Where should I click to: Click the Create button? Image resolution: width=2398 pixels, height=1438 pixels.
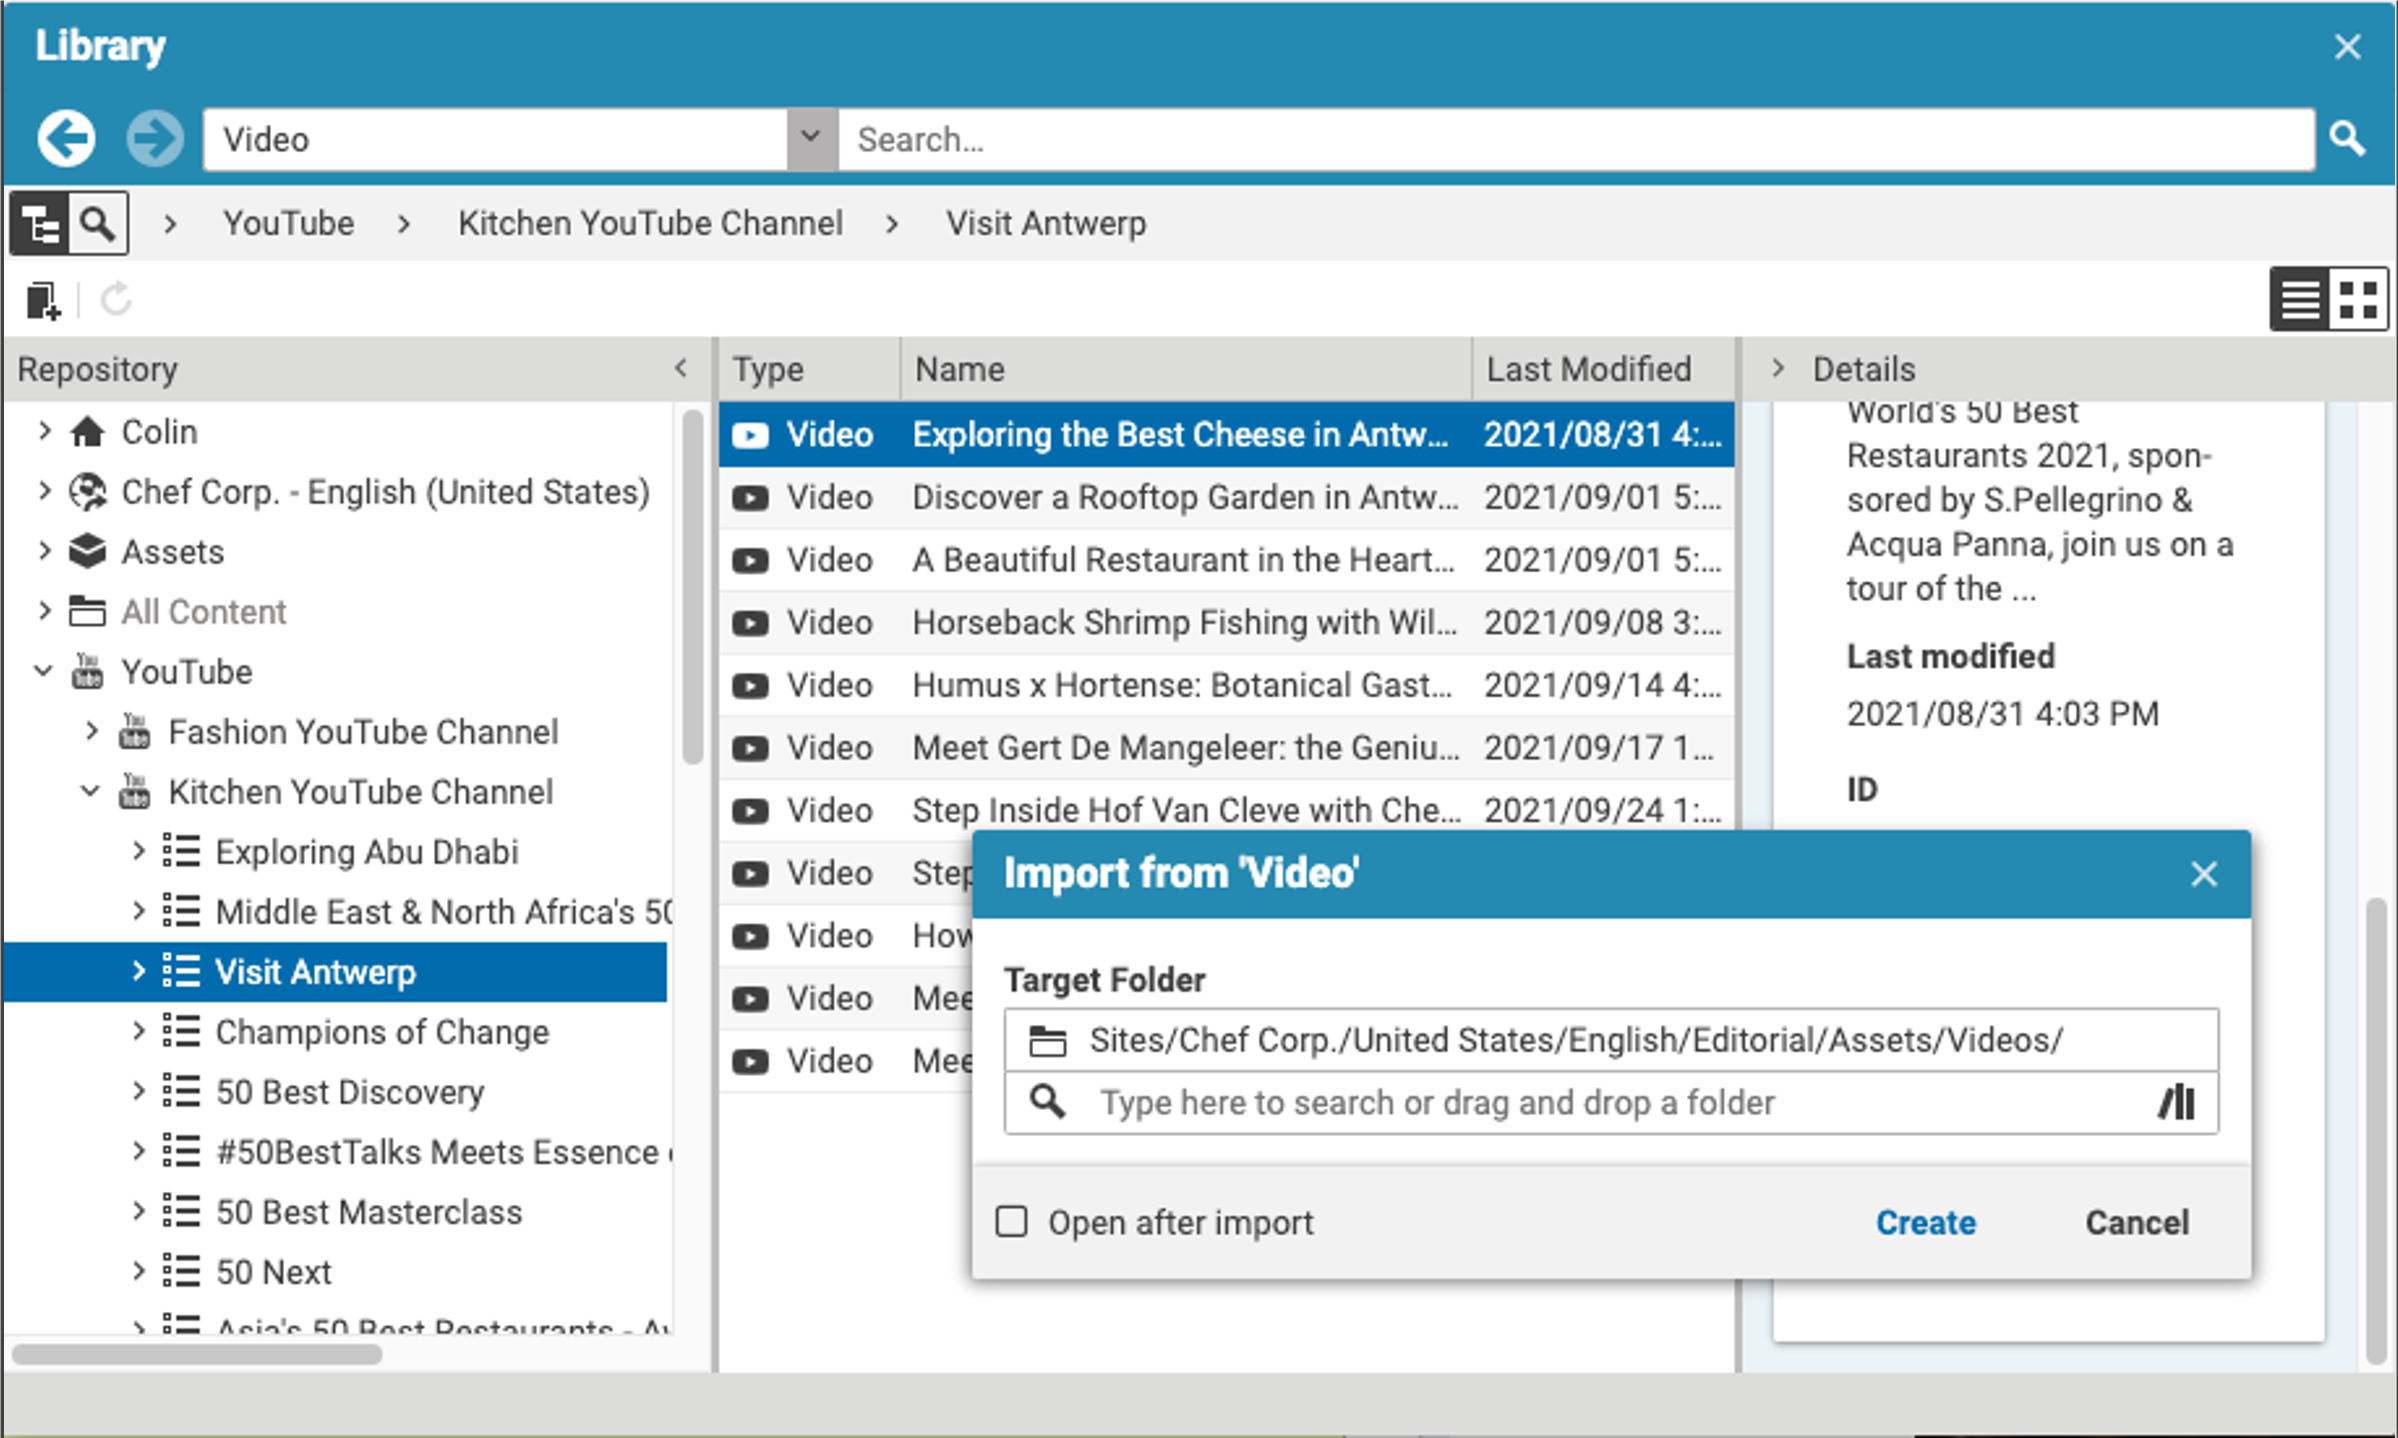pos(1925,1222)
